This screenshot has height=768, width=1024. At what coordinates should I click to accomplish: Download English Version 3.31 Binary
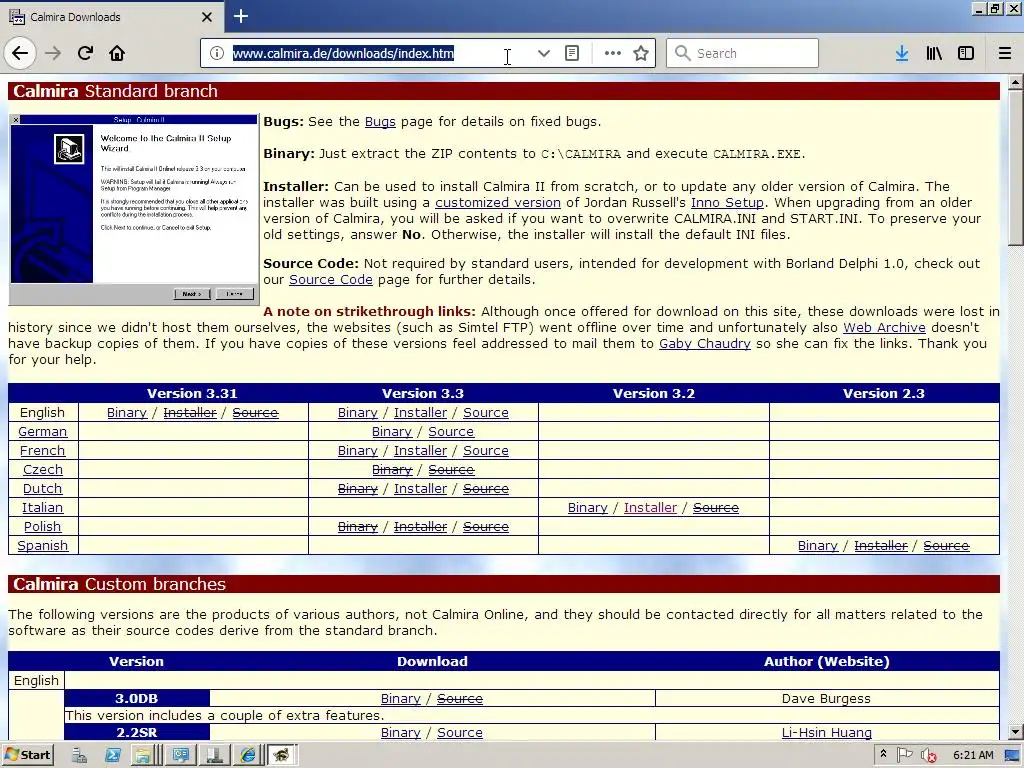tap(127, 413)
